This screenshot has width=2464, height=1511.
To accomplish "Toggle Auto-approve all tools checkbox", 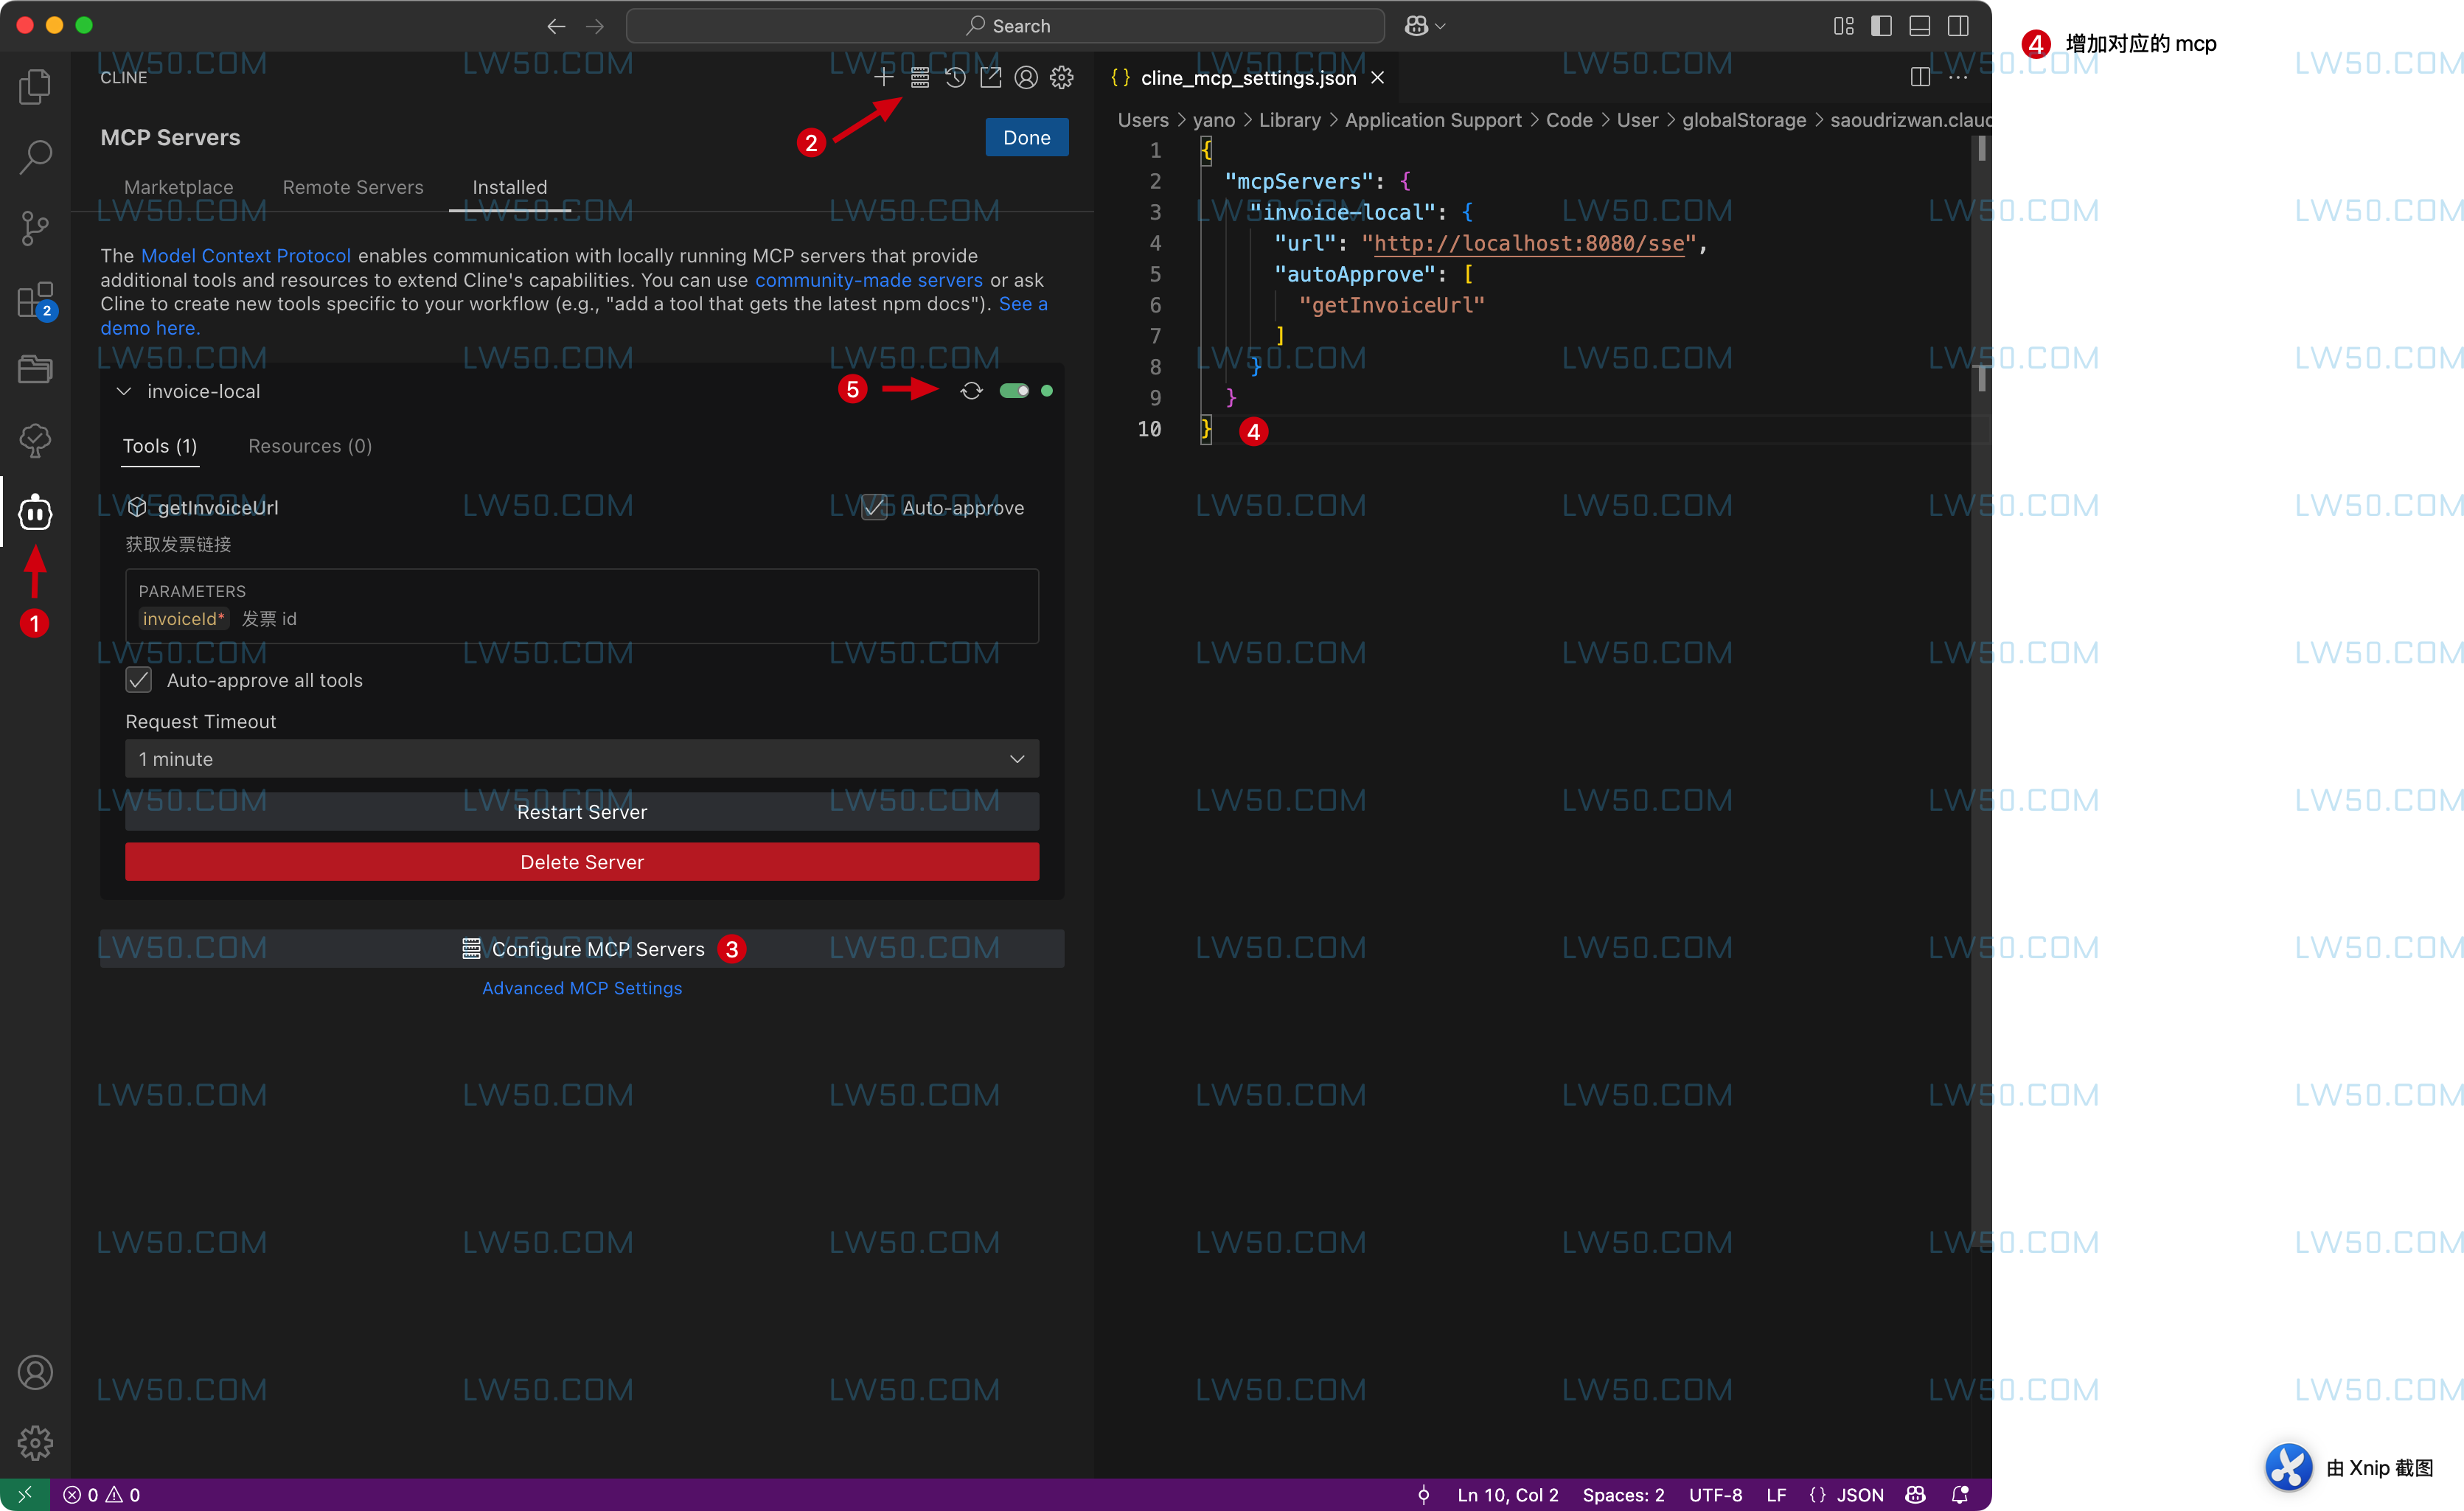I will coord(139,681).
